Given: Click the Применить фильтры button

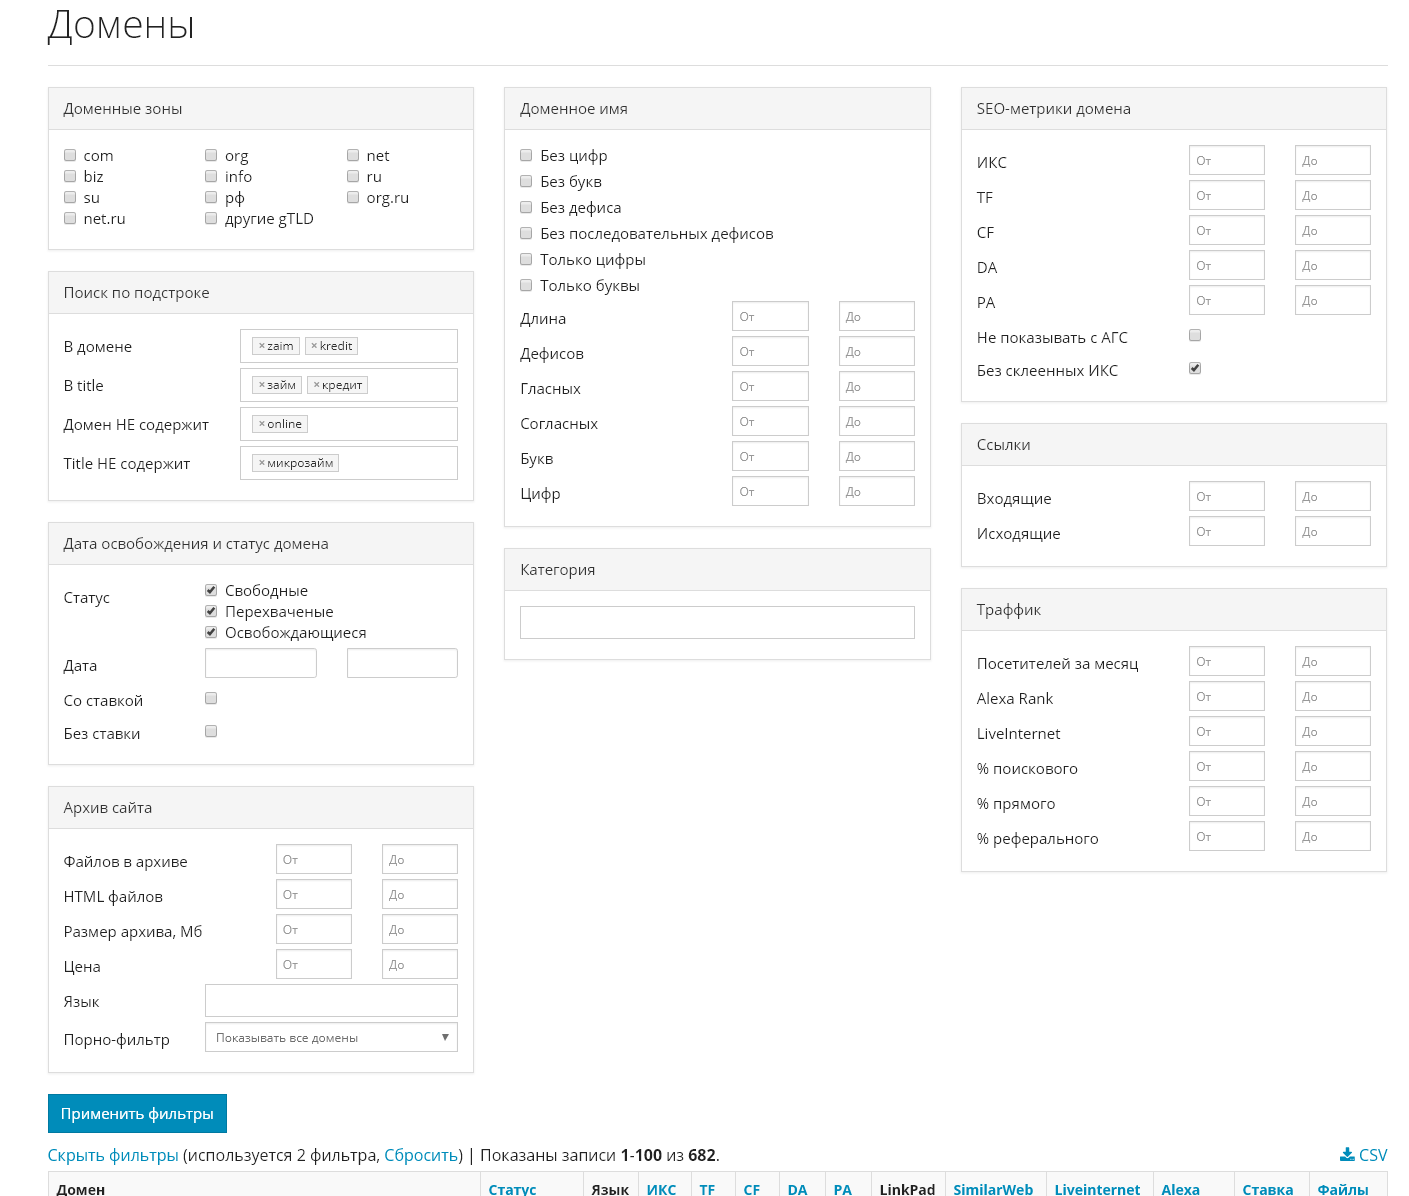Looking at the screenshot, I should [x=137, y=1113].
